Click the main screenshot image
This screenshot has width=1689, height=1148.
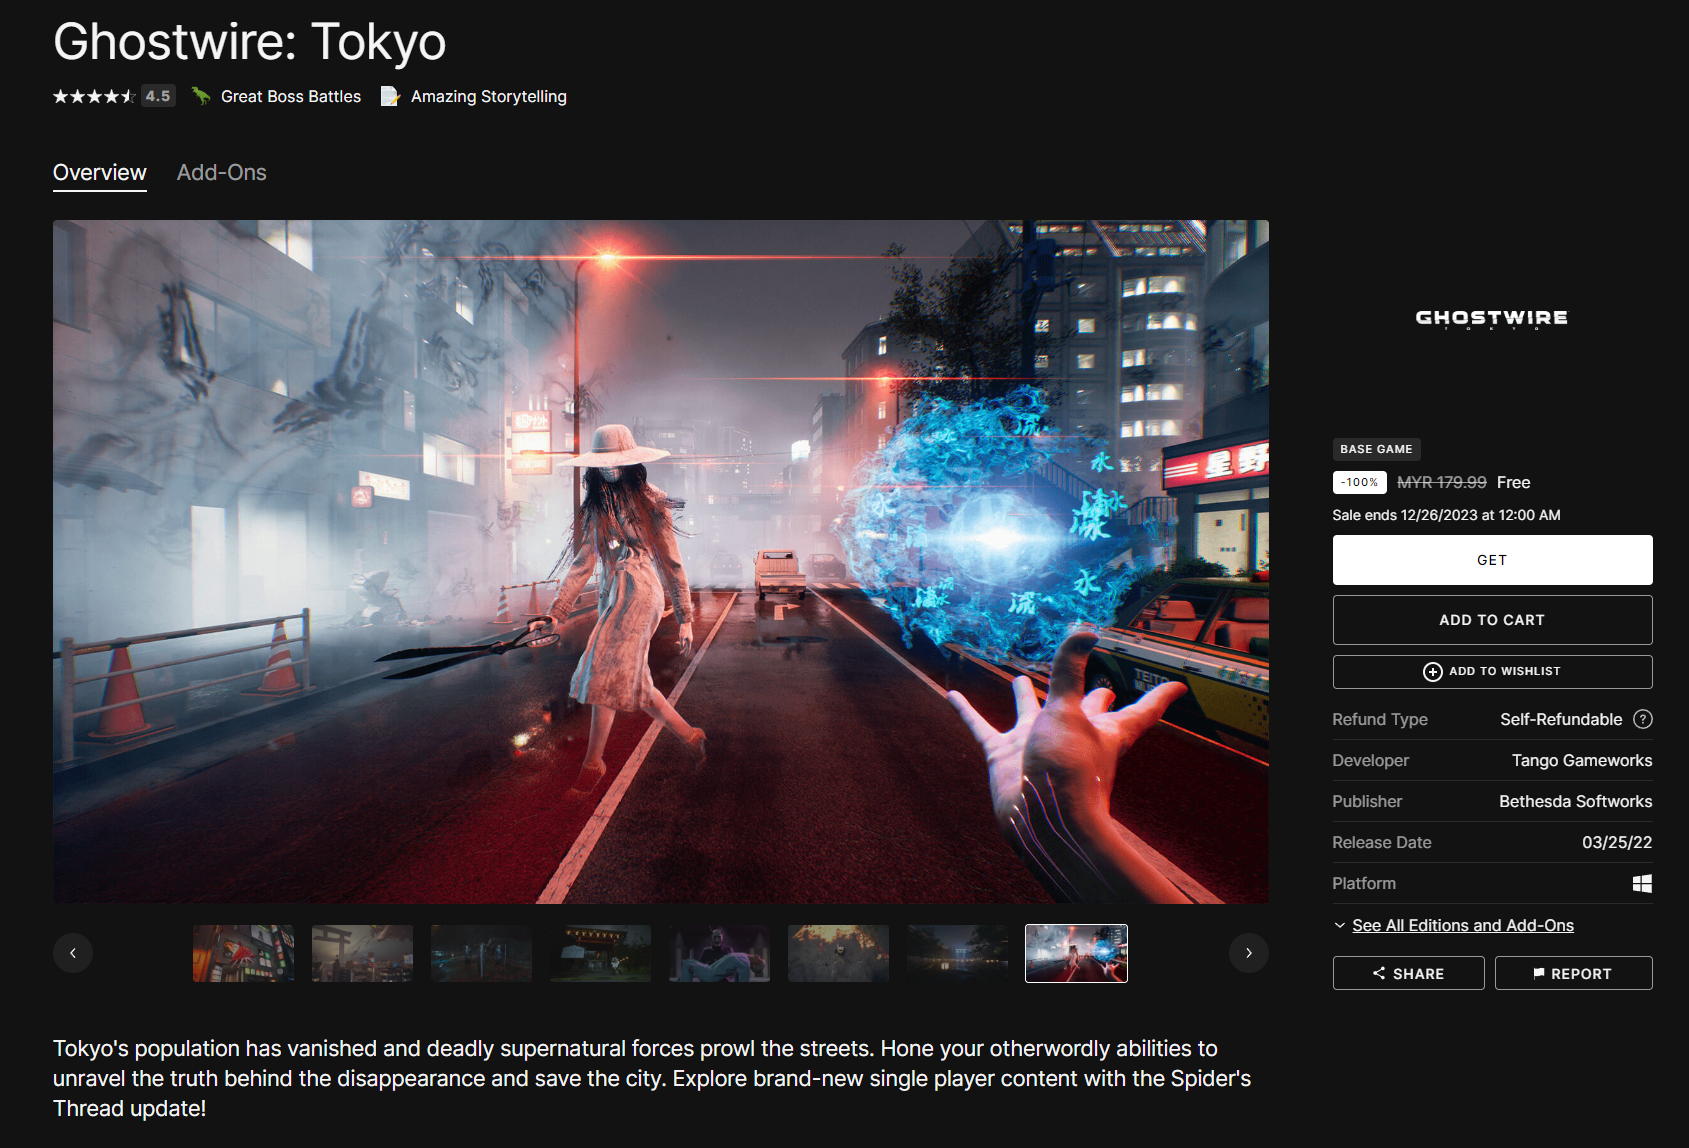(661, 562)
